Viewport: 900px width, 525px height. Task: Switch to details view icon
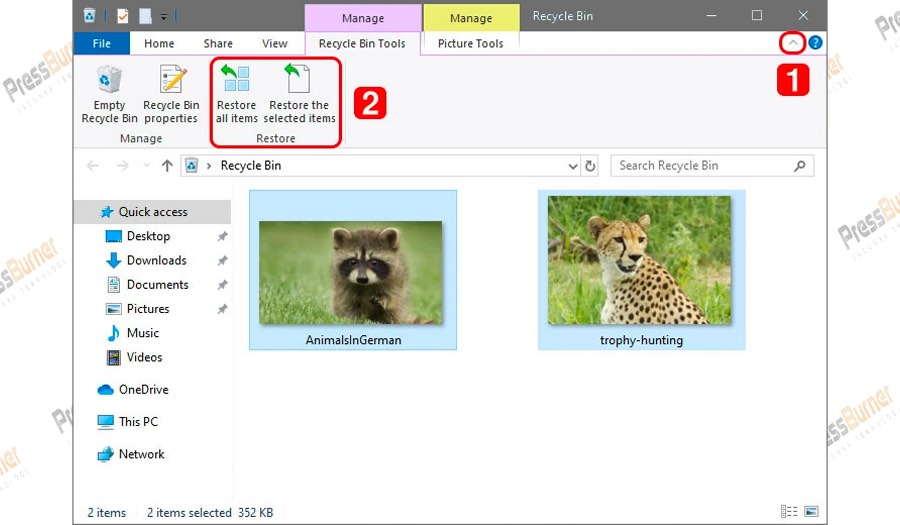(x=791, y=512)
